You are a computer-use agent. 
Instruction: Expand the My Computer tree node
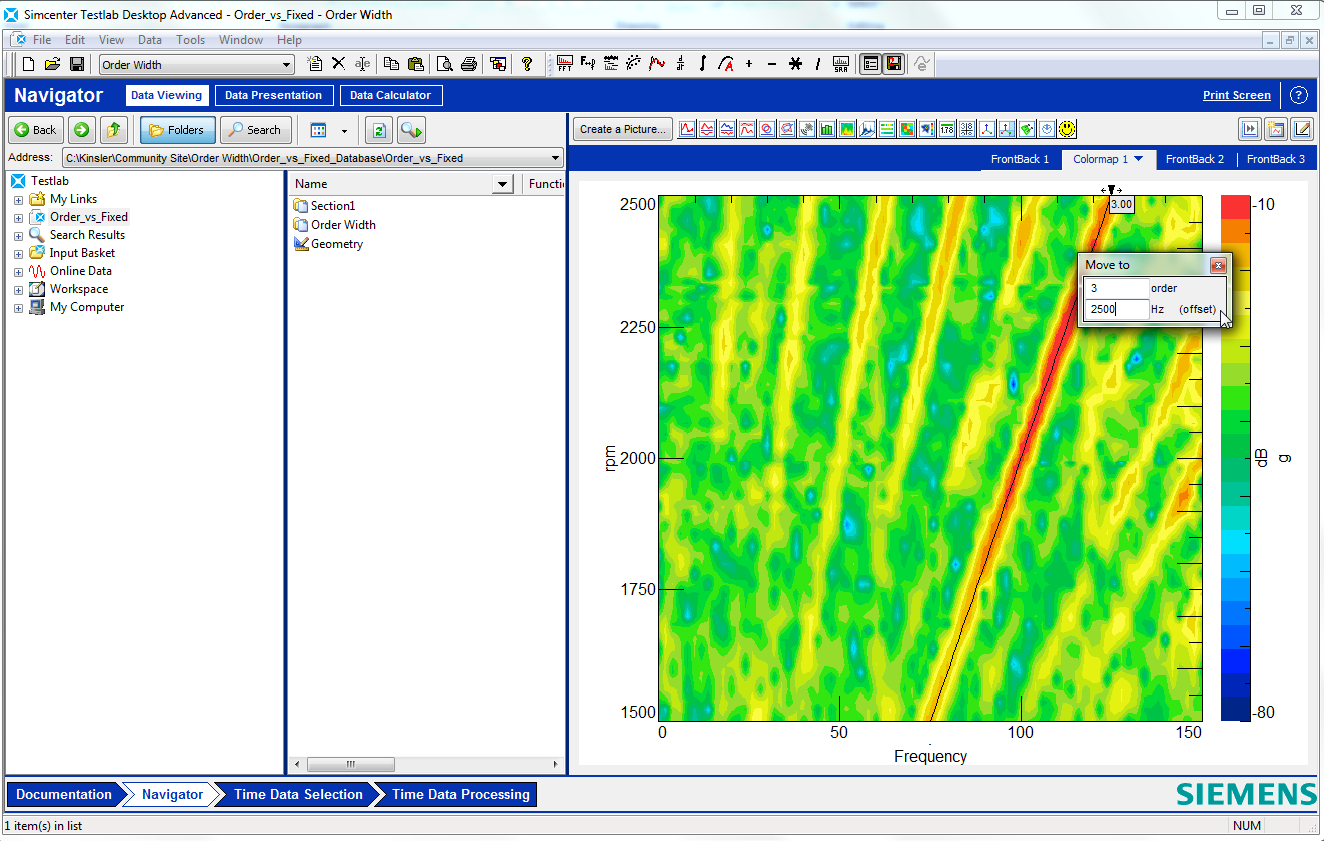pos(18,308)
